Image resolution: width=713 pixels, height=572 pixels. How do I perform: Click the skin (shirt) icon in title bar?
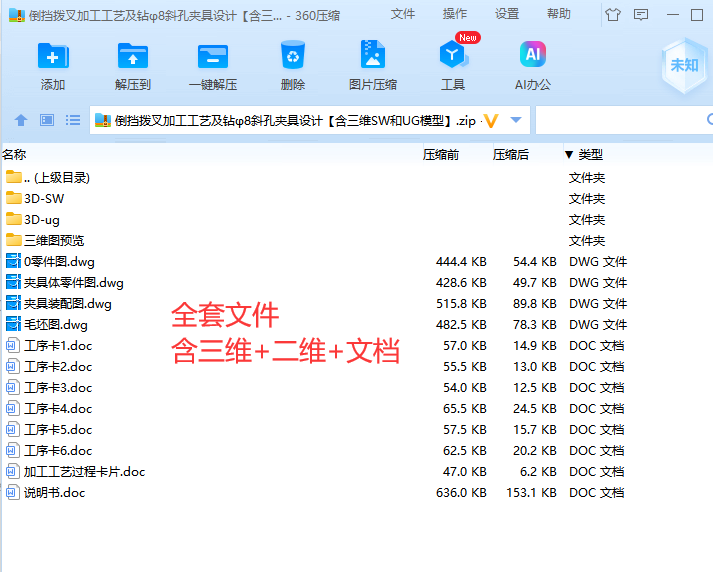[613, 15]
